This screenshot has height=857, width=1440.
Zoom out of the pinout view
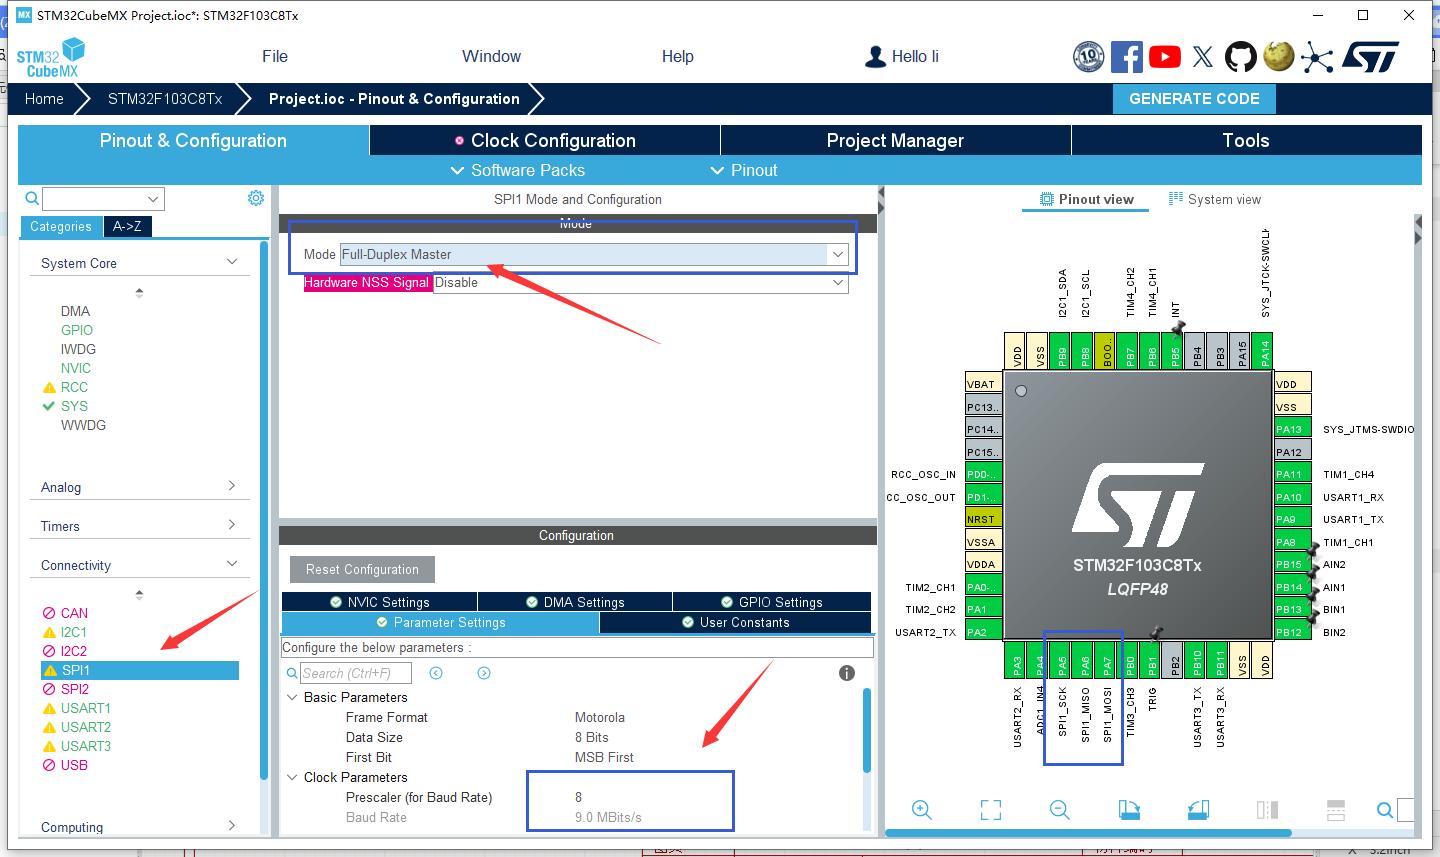click(1060, 810)
